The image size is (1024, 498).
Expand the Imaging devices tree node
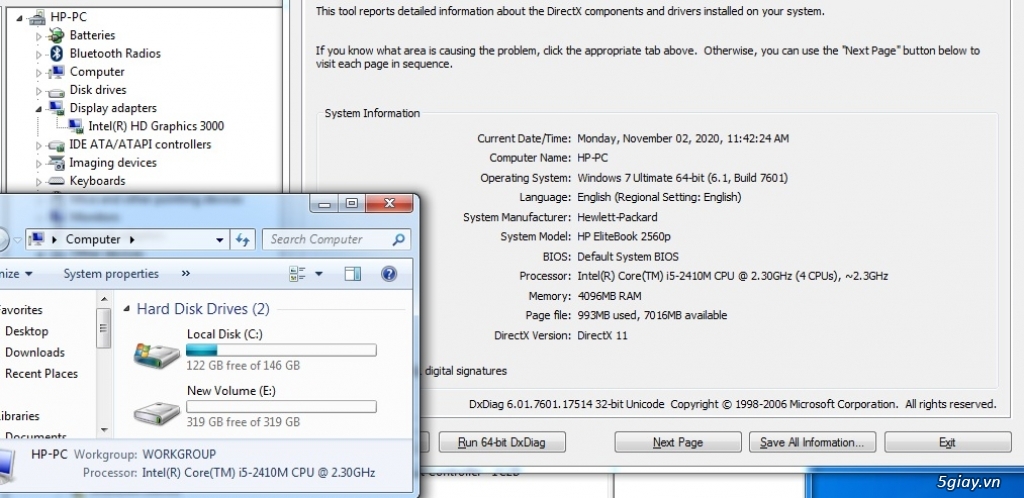[x=39, y=163]
